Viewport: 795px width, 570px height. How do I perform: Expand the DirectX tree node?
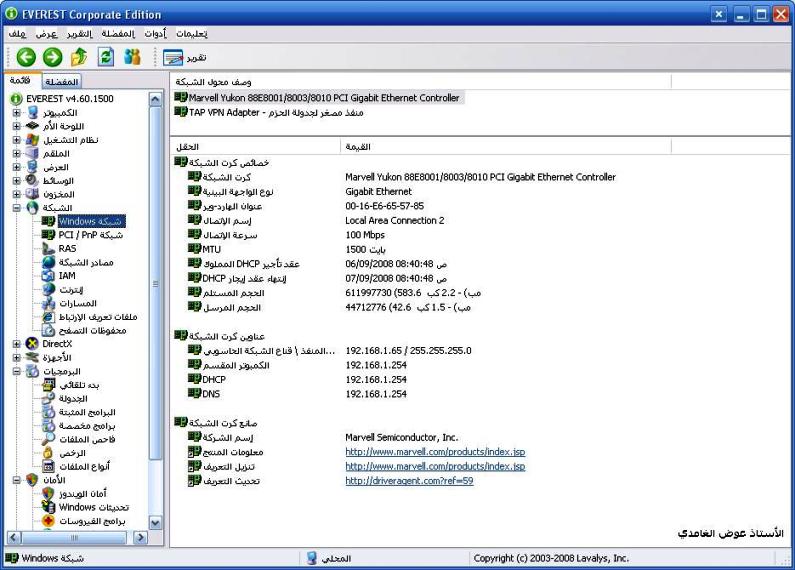click(17, 344)
